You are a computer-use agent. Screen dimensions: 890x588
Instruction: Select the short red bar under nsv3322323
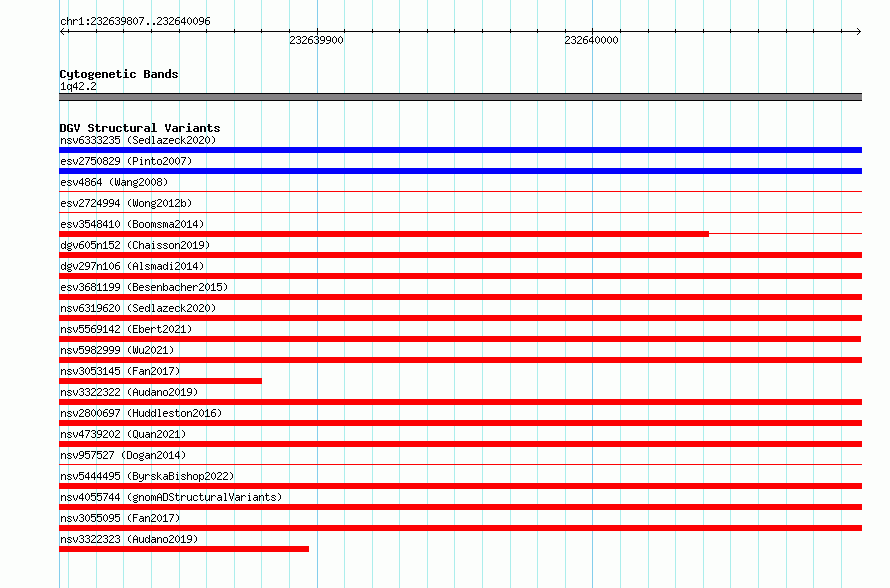pyautogui.click(x=184, y=549)
